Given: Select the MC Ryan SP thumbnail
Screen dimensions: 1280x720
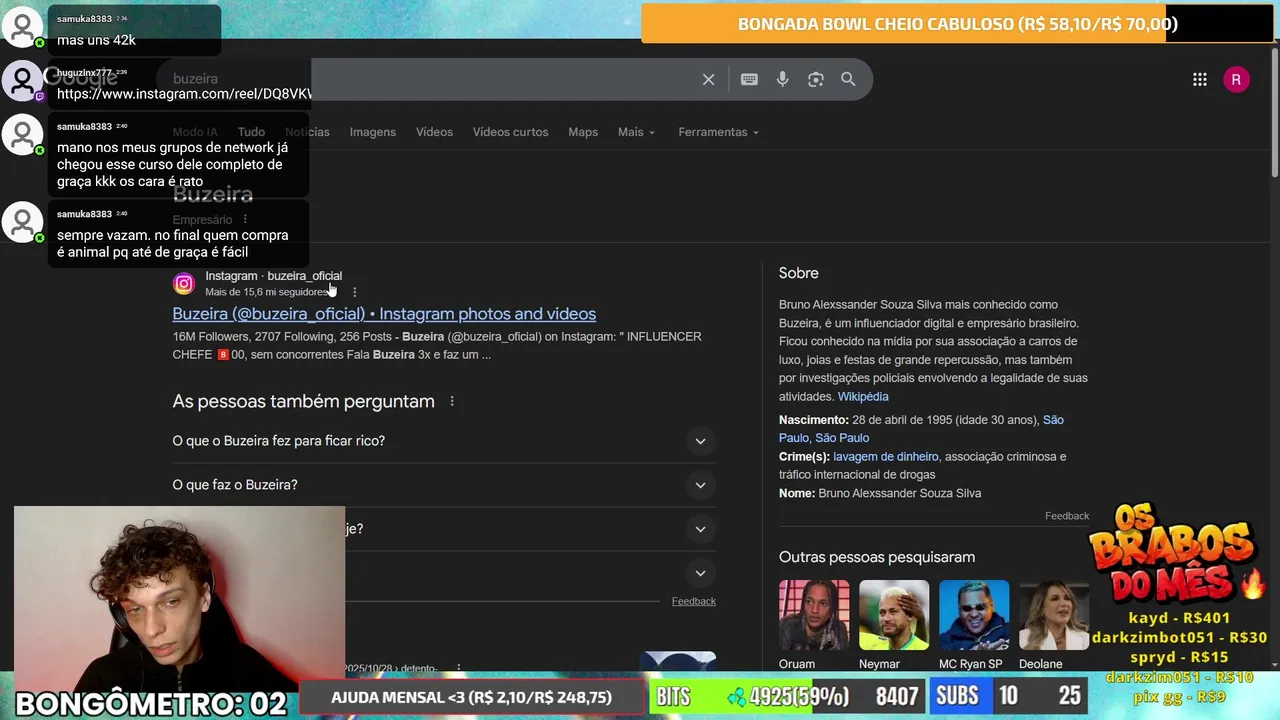Looking at the screenshot, I should (974, 615).
